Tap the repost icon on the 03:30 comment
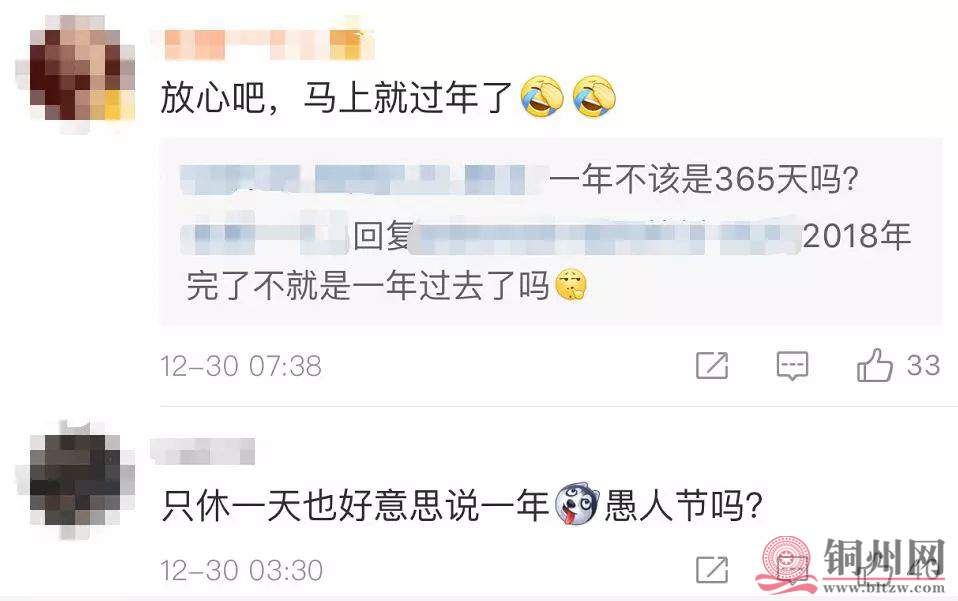Image resolution: width=958 pixels, height=601 pixels. [x=712, y=569]
